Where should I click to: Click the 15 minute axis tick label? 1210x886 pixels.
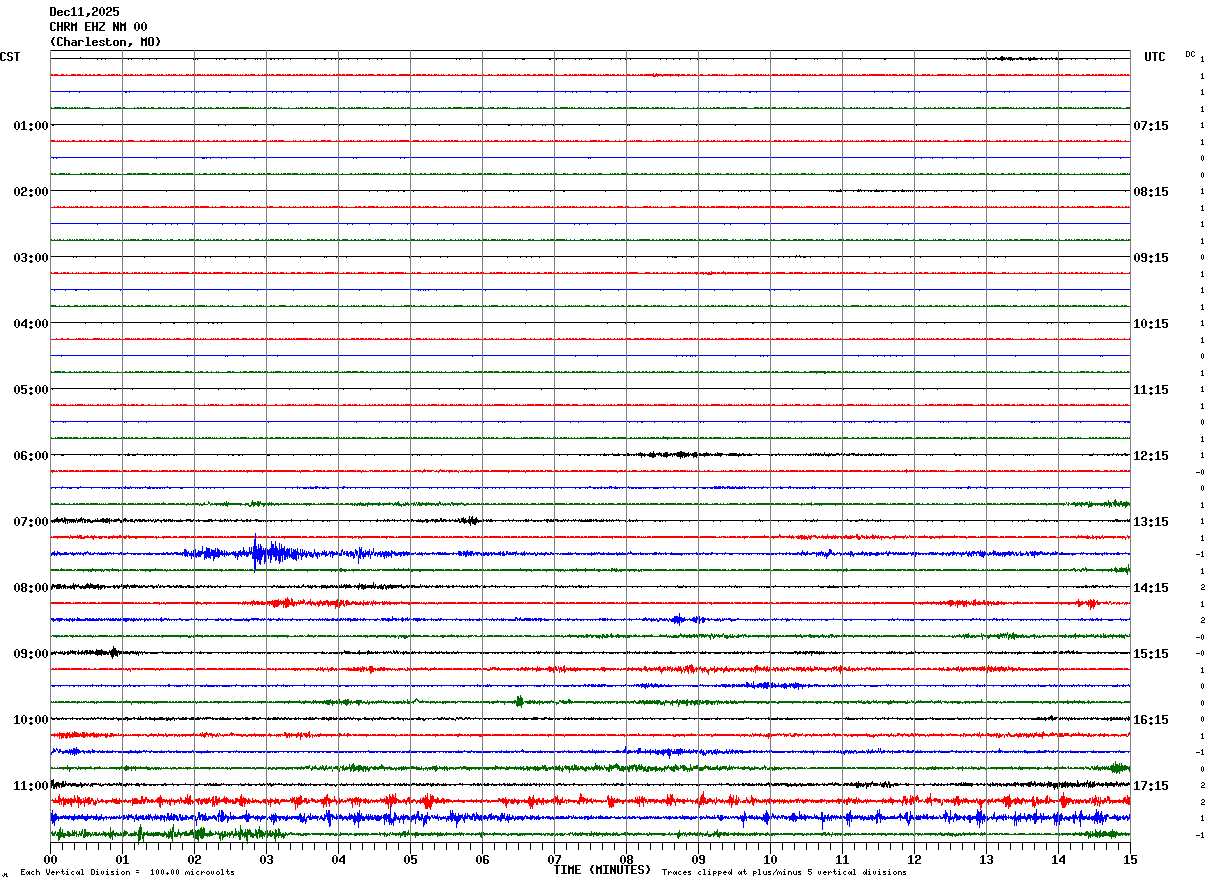pos(1130,859)
